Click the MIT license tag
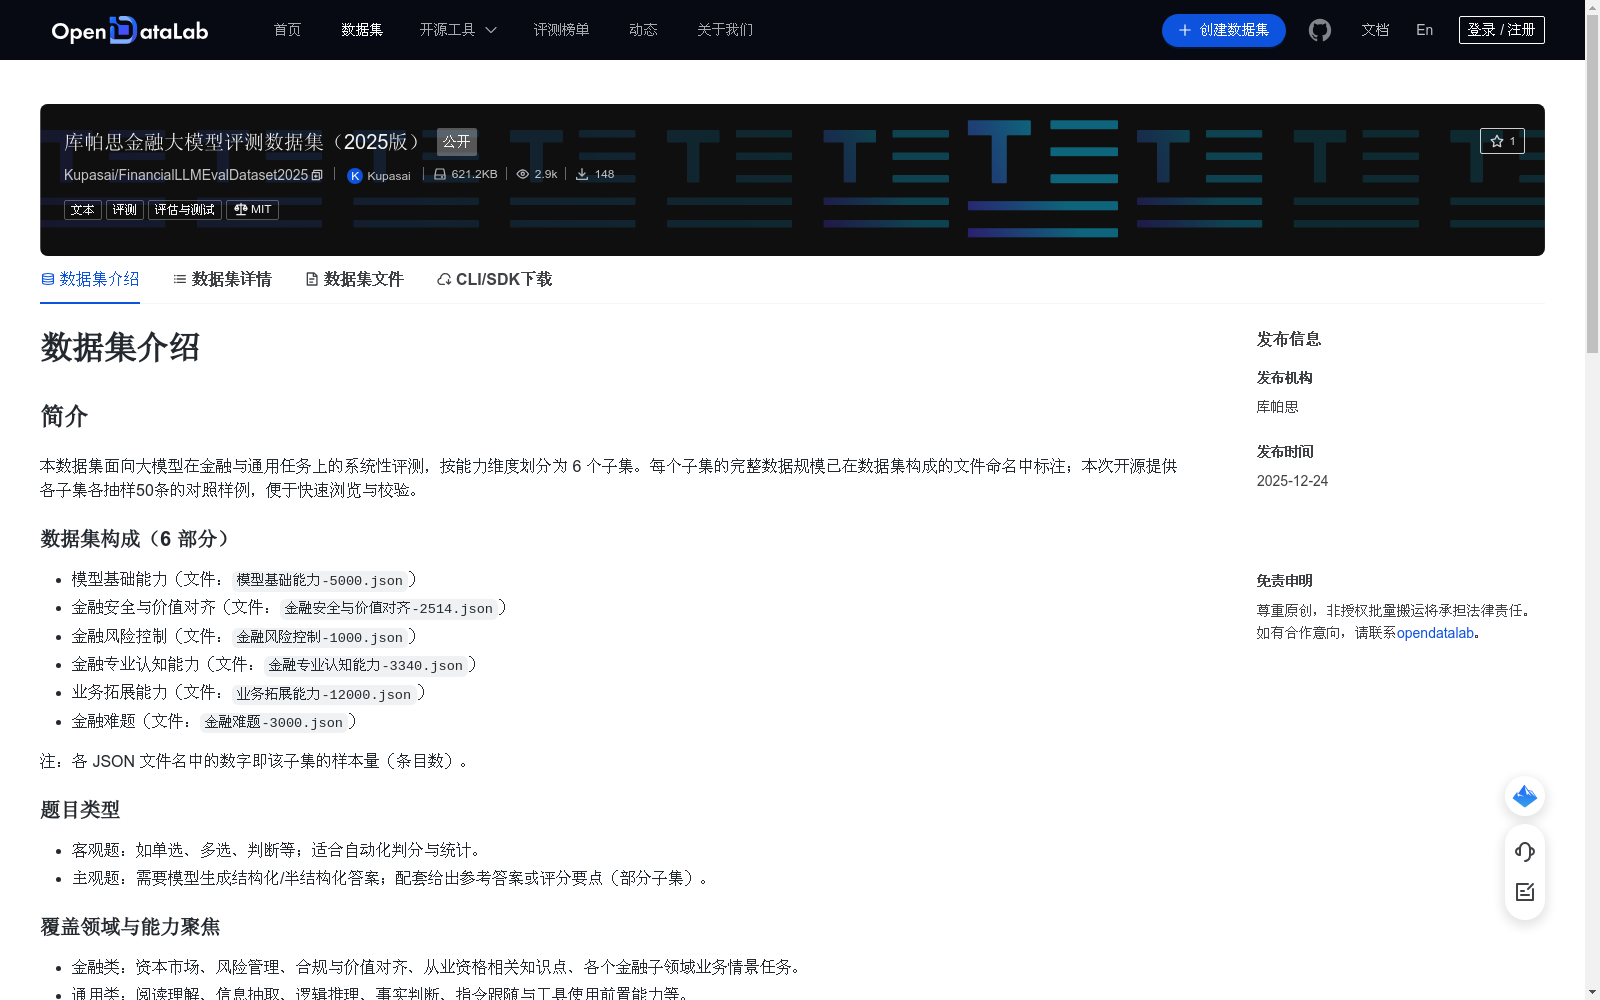The width and height of the screenshot is (1600, 1000). click(x=252, y=210)
